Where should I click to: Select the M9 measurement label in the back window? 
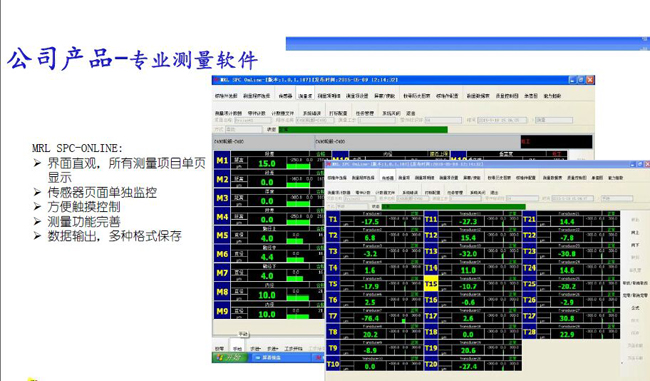click(x=222, y=311)
